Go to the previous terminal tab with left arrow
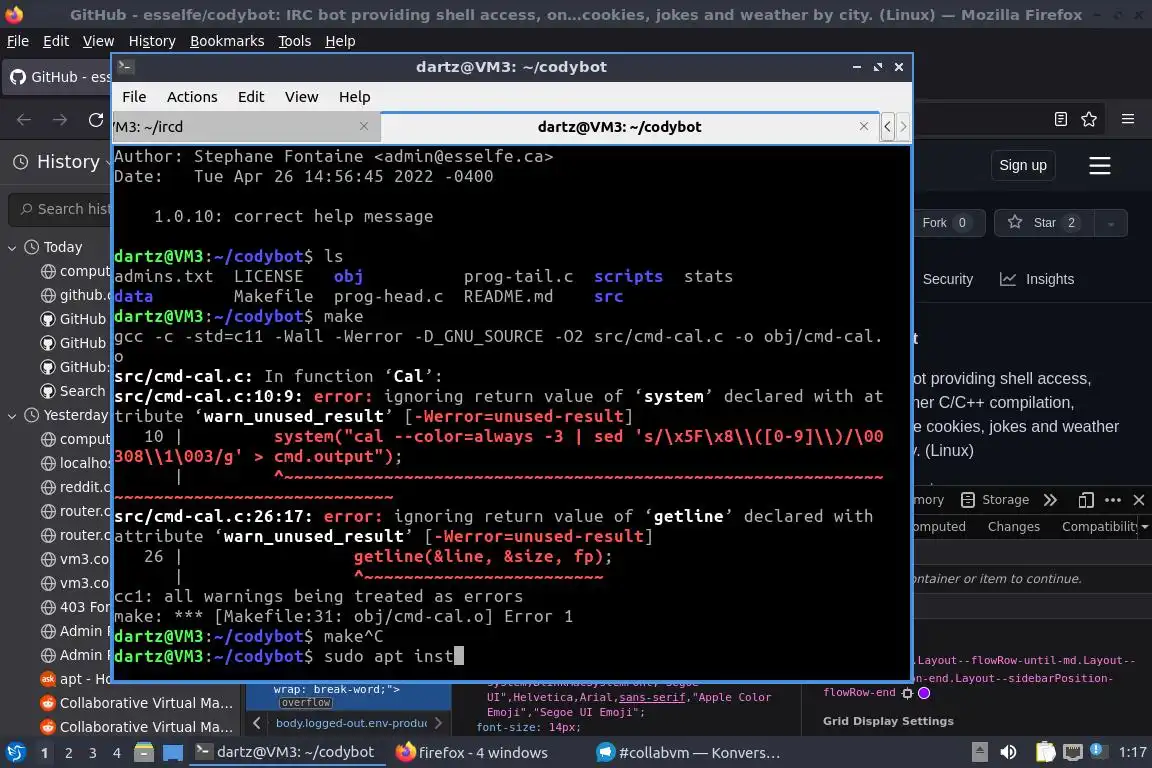 point(888,126)
